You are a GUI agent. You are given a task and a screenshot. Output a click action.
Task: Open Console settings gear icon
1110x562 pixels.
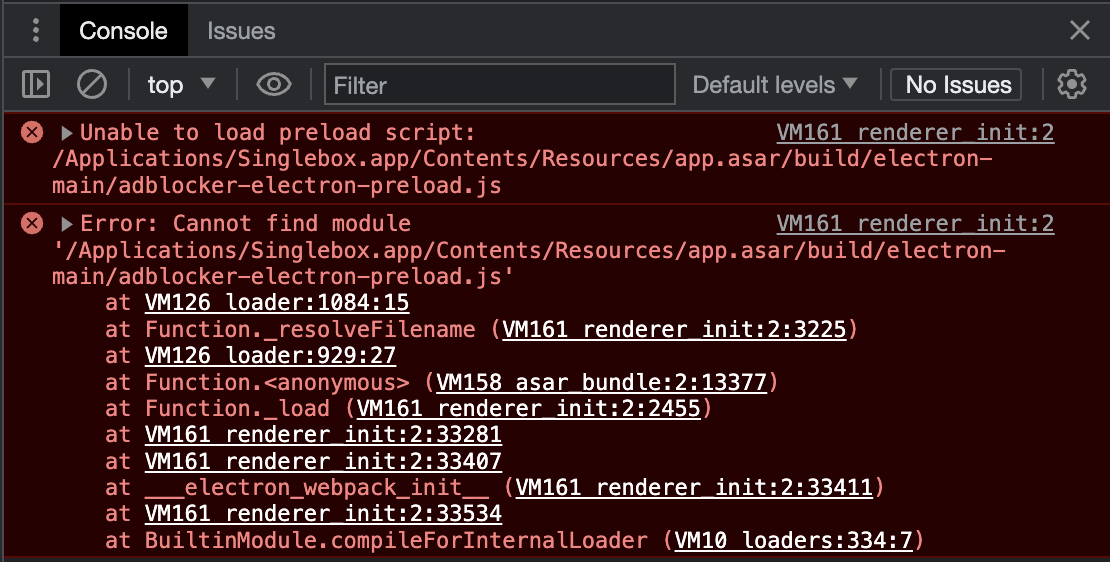tap(1072, 84)
